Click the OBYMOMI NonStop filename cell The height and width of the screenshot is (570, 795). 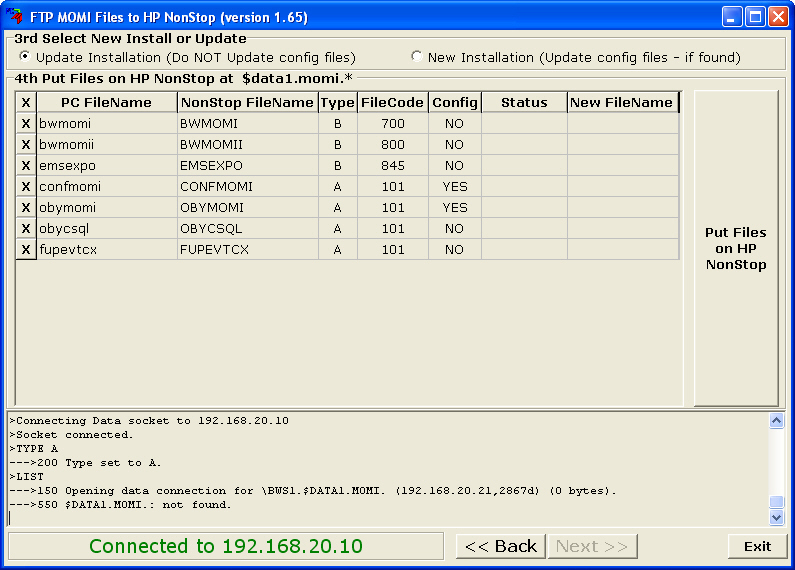248,207
